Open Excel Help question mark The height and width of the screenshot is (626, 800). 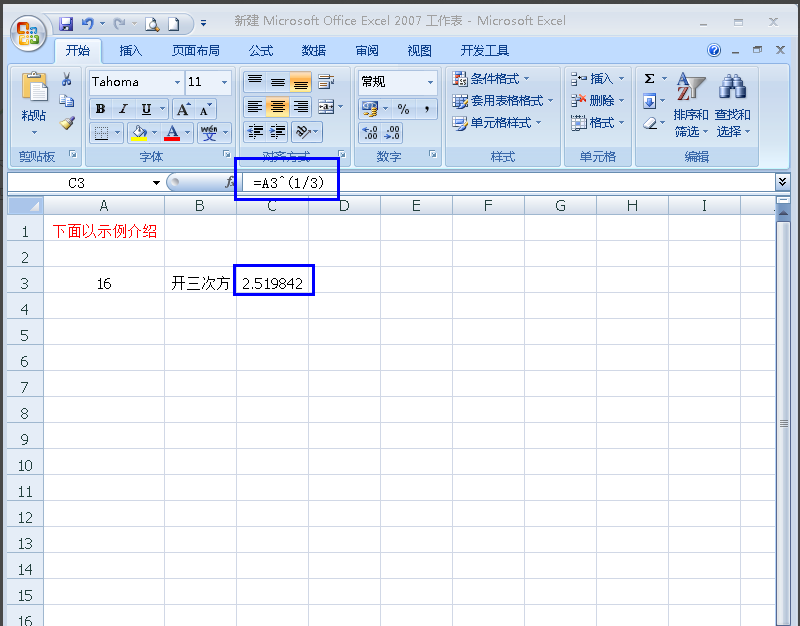[x=714, y=50]
